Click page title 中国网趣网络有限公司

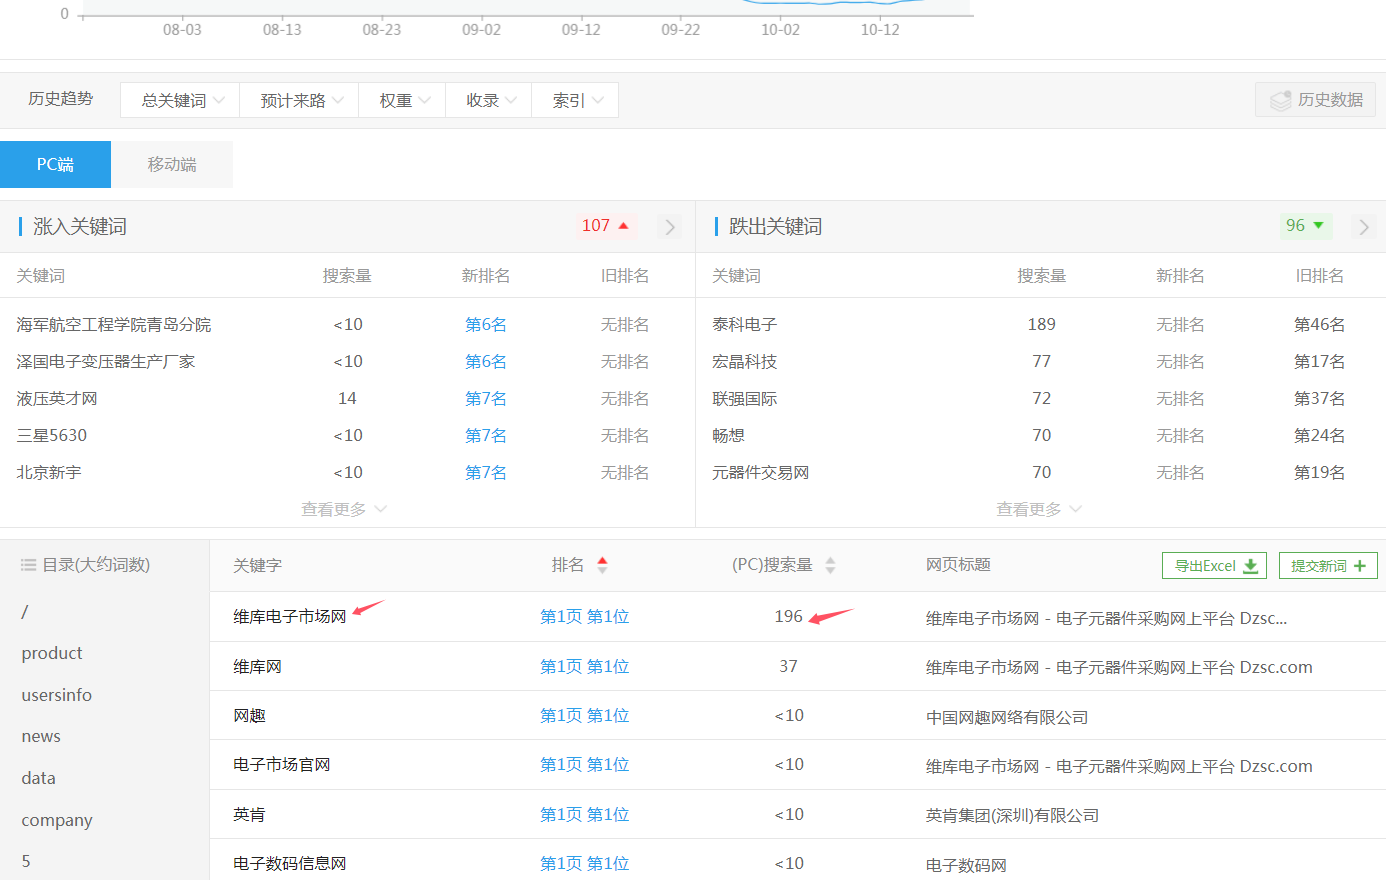tap(1007, 718)
